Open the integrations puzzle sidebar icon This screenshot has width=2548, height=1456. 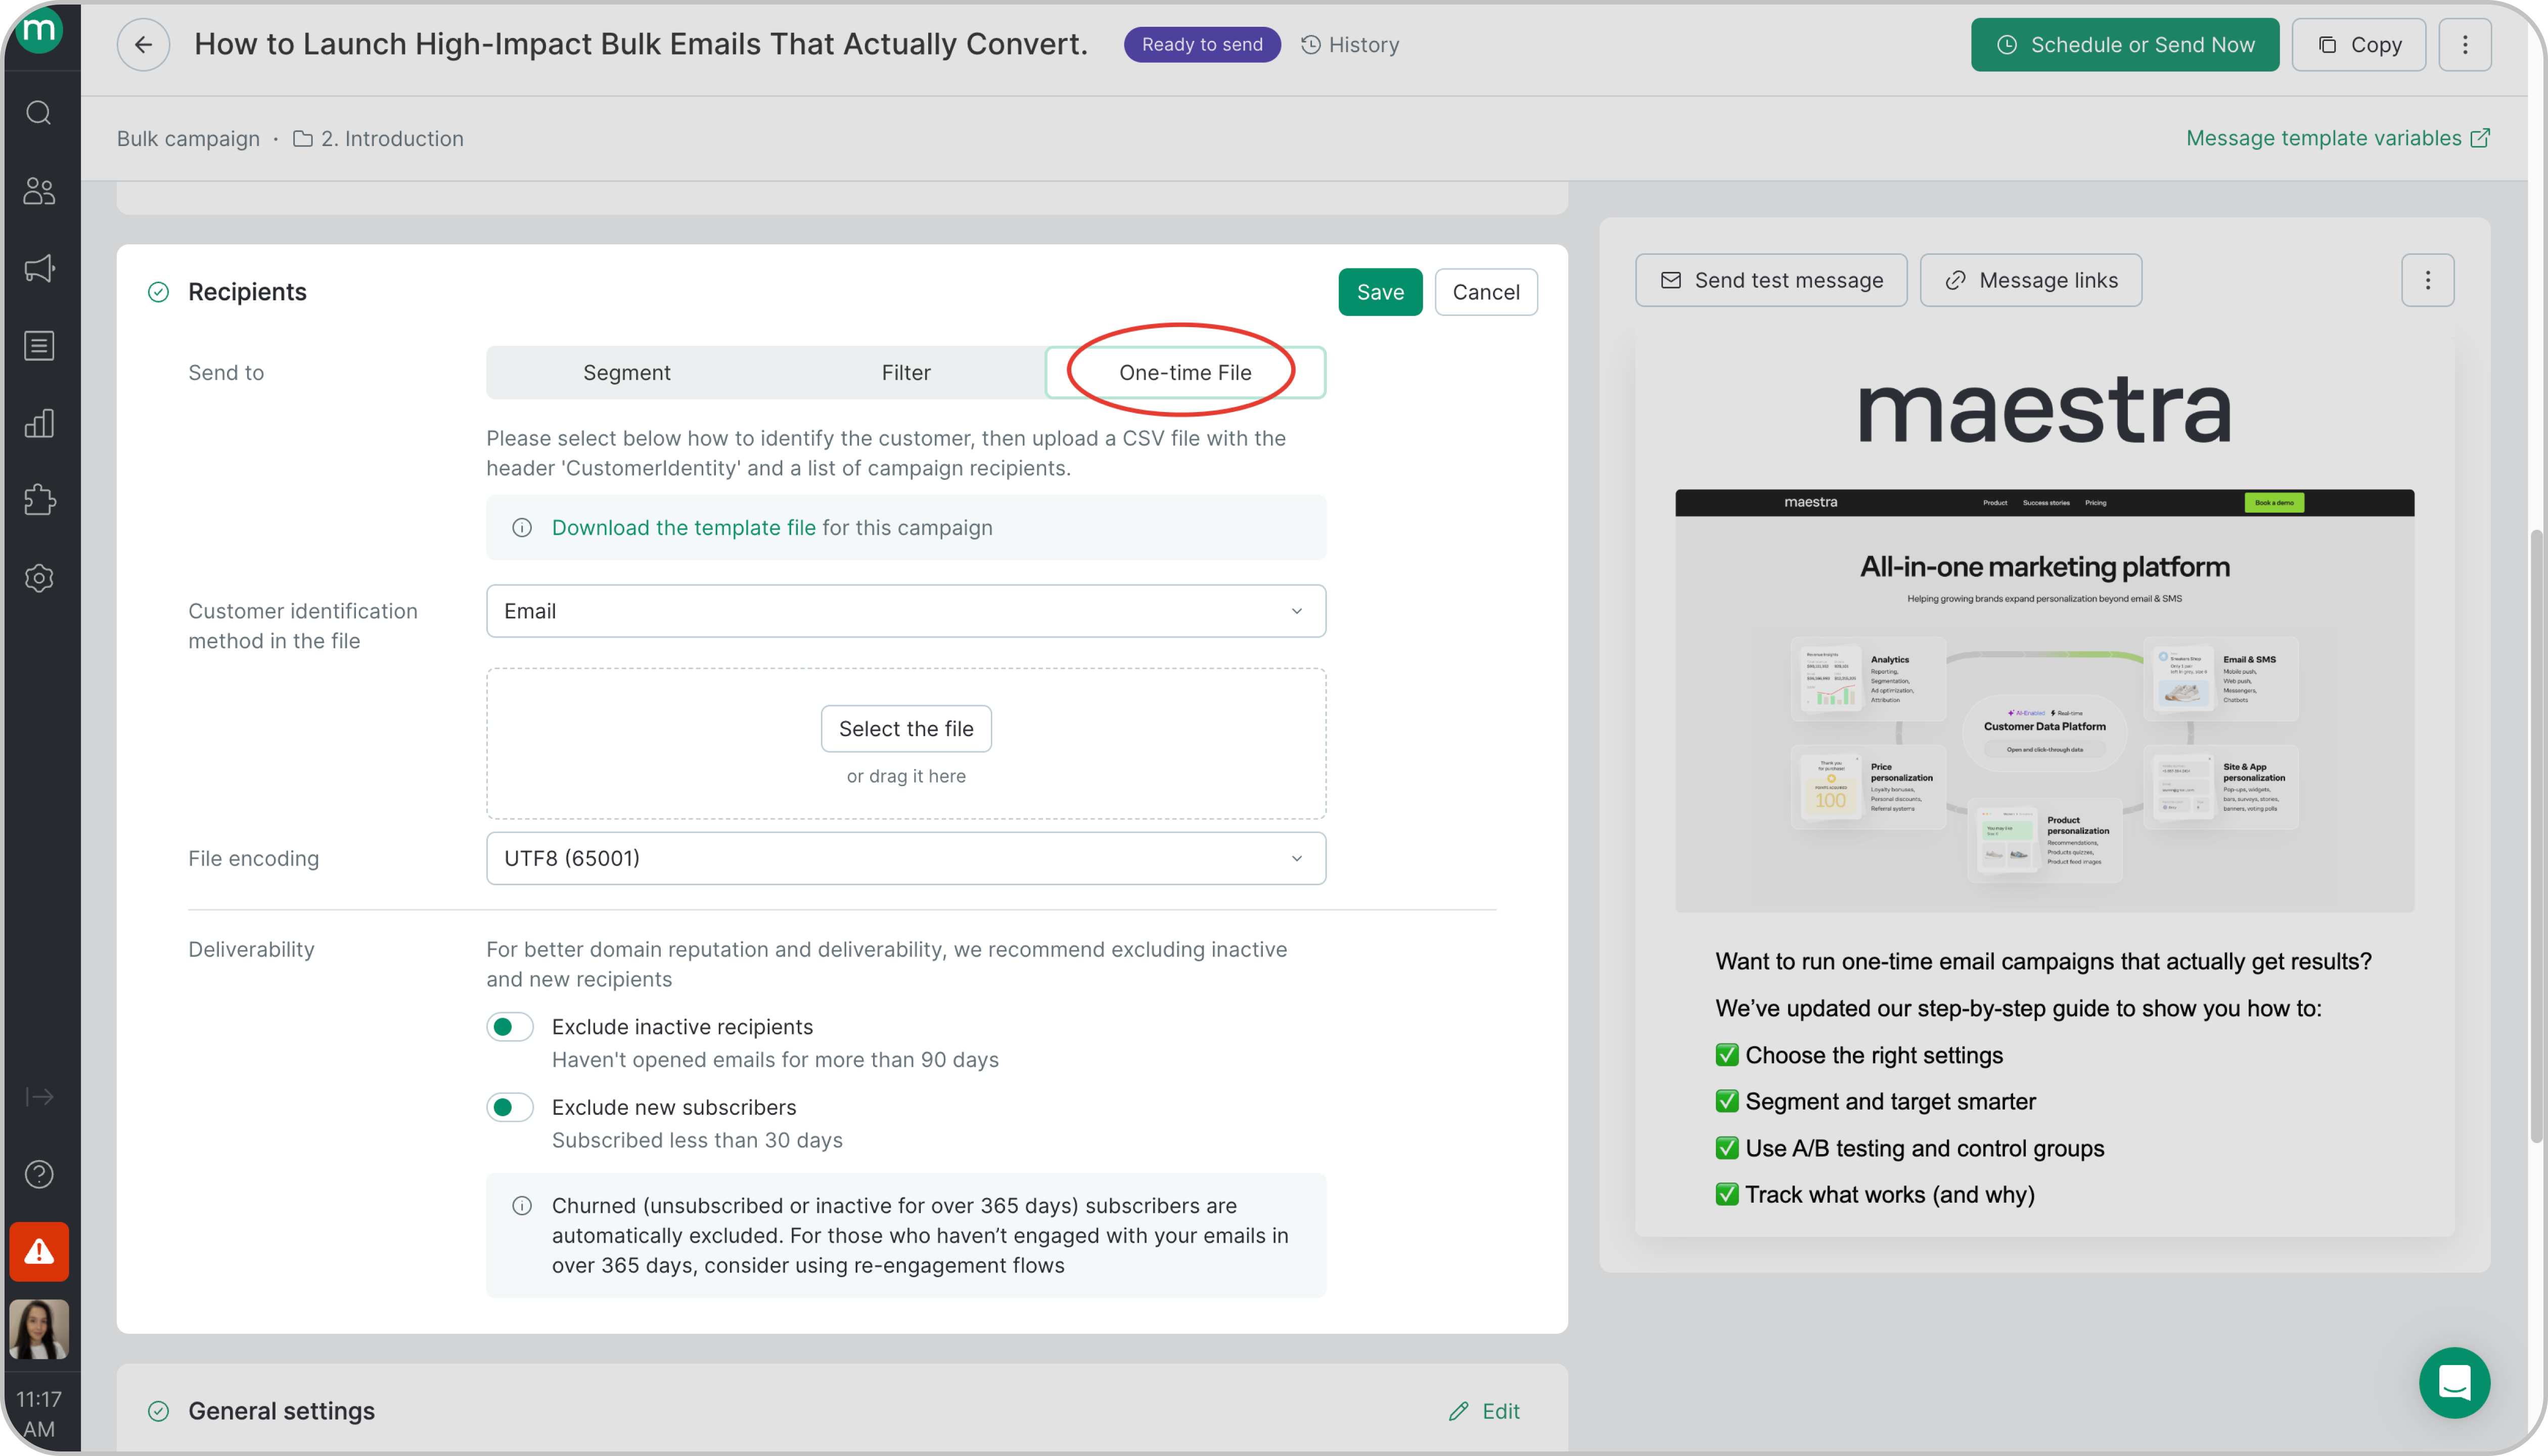[39, 500]
